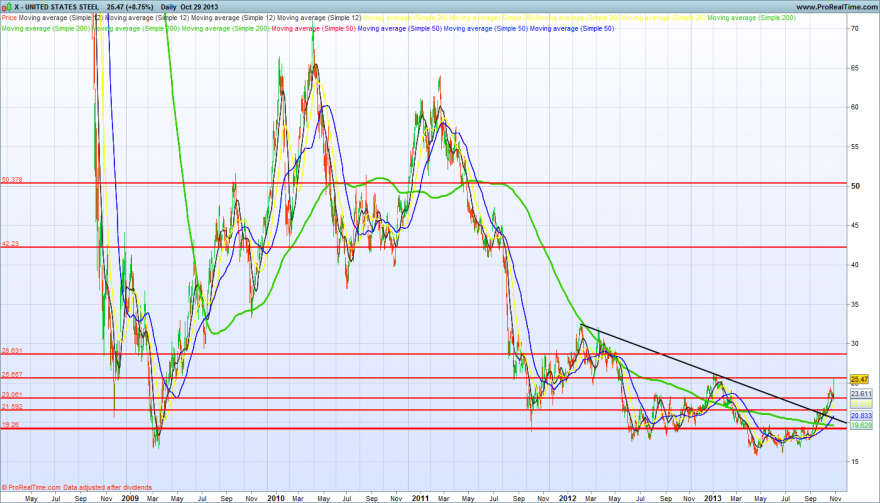Image resolution: width=880 pixels, height=503 pixels.
Task: Click the orange 25.47 current price tag
Action: [x=860, y=379]
